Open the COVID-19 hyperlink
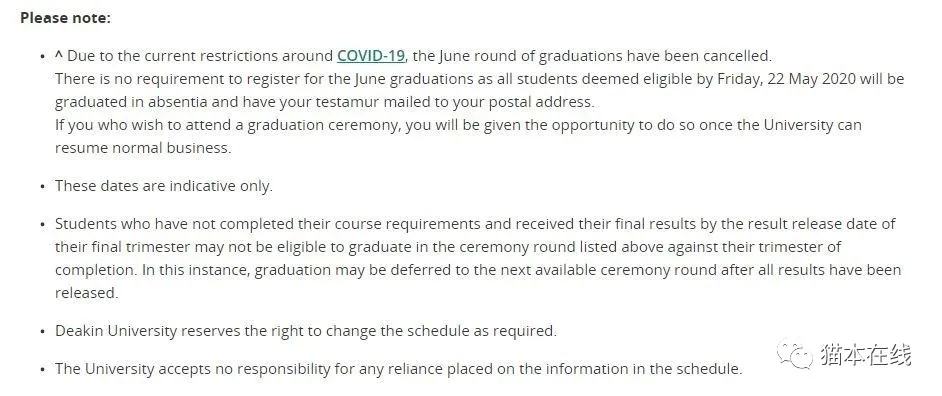Viewport: 942px width, 396px height. (371, 56)
